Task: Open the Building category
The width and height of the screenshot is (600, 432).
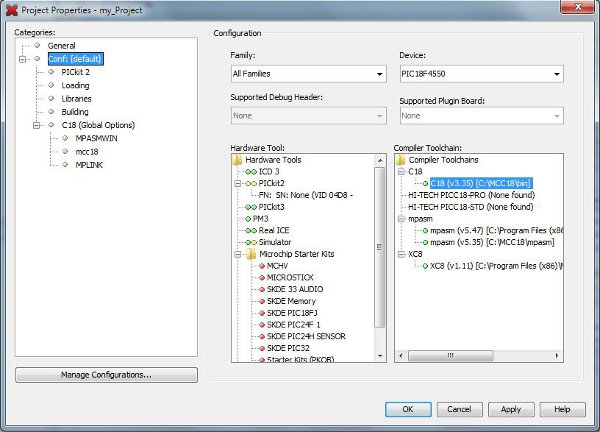Action: (x=75, y=112)
